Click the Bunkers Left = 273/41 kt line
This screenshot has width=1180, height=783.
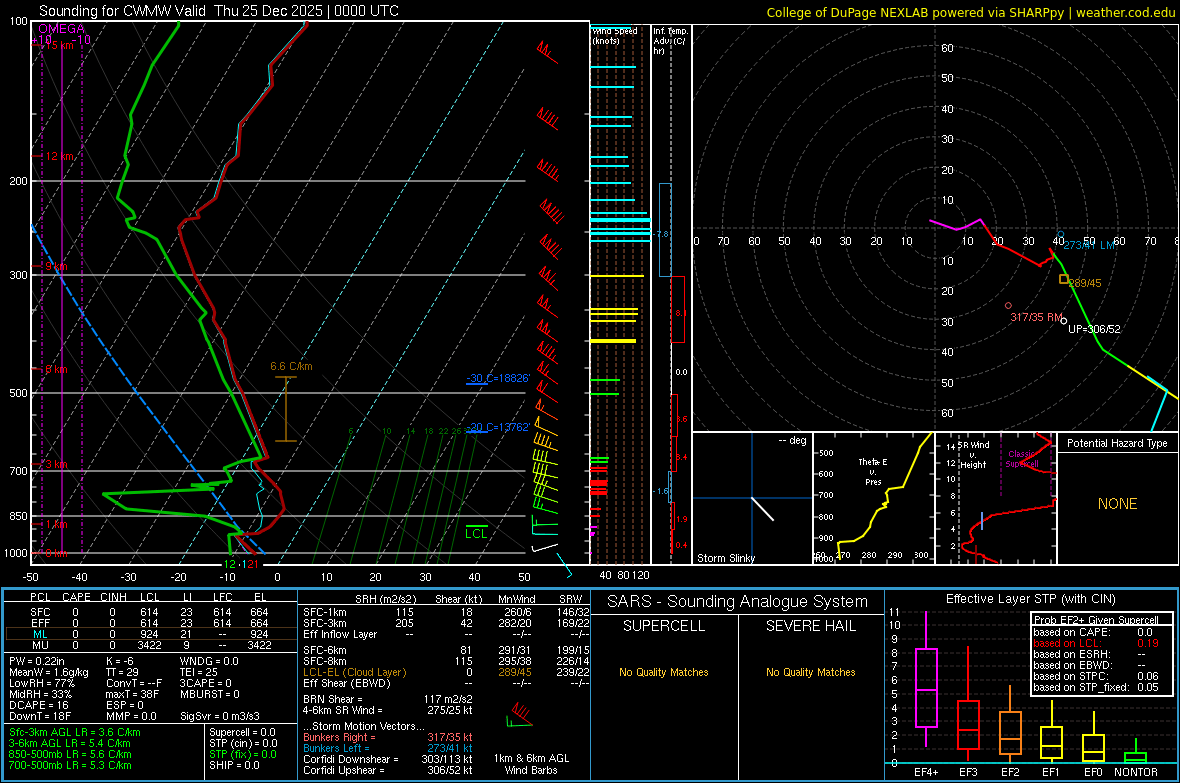[x=388, y=748]
